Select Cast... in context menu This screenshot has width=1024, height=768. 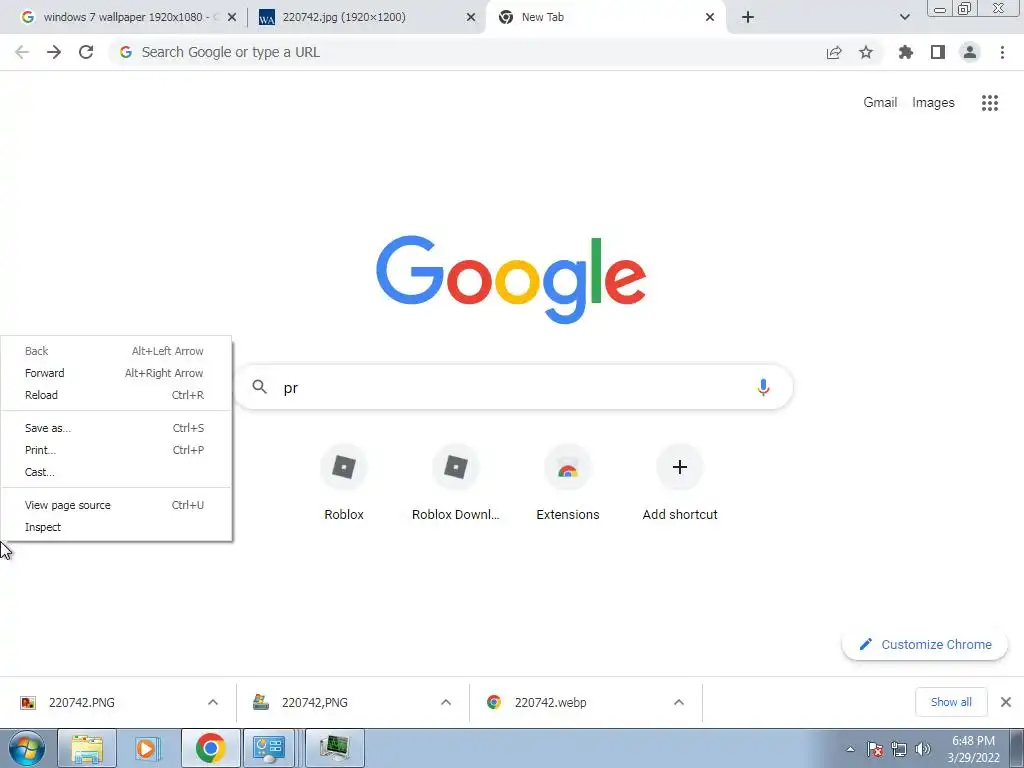pos(116,472)
